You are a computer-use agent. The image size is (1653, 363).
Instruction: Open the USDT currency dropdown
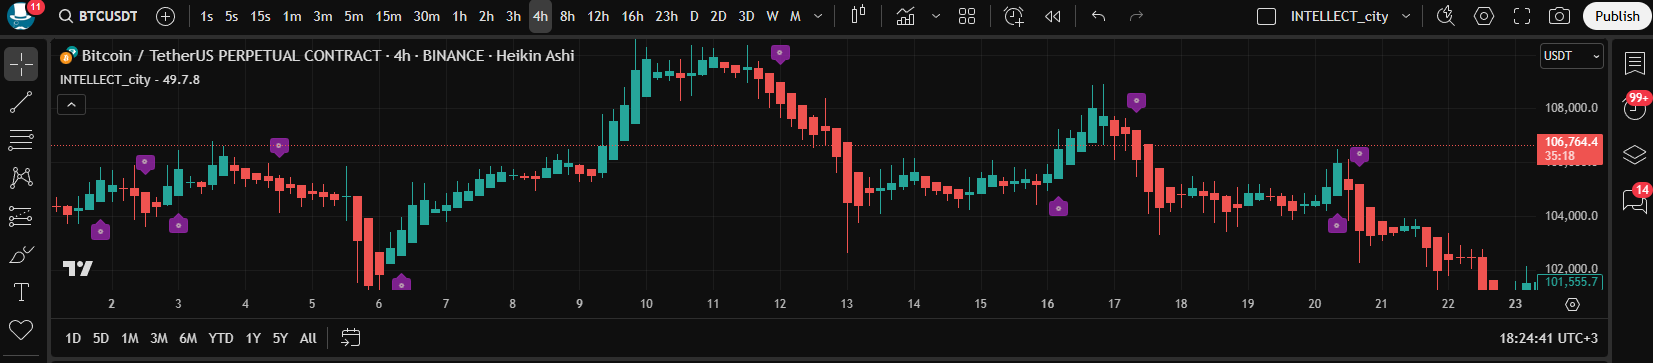click(x=1572, y=56)
